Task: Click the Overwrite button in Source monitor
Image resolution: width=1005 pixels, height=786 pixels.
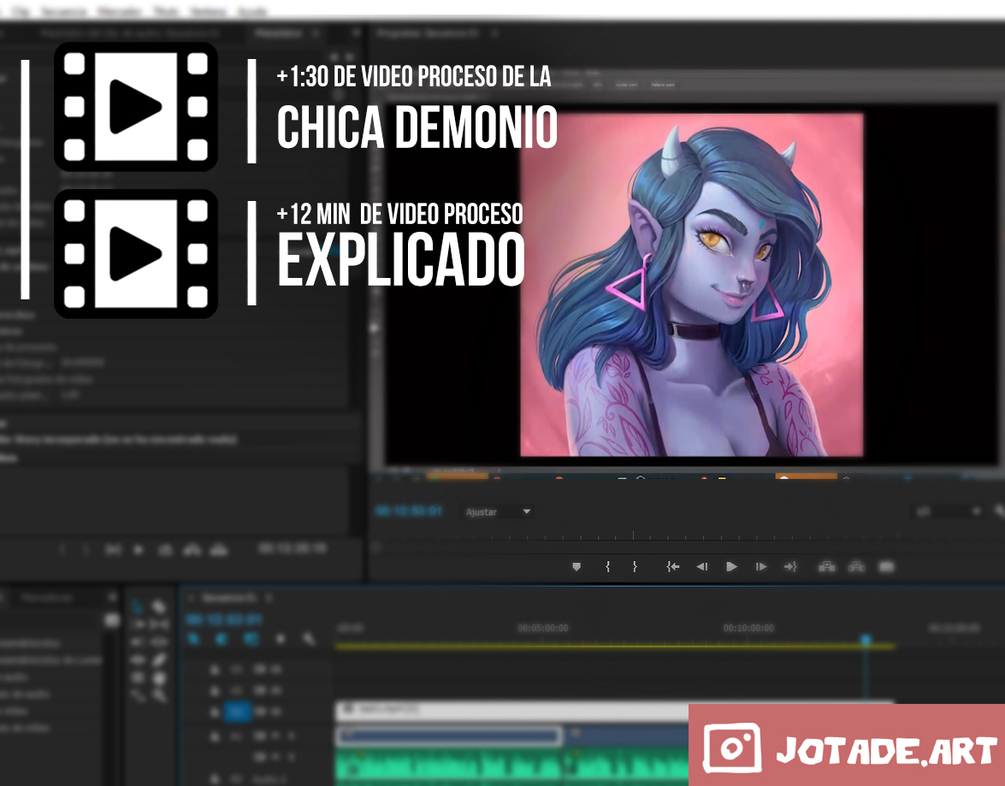Action: coord(219,549)
